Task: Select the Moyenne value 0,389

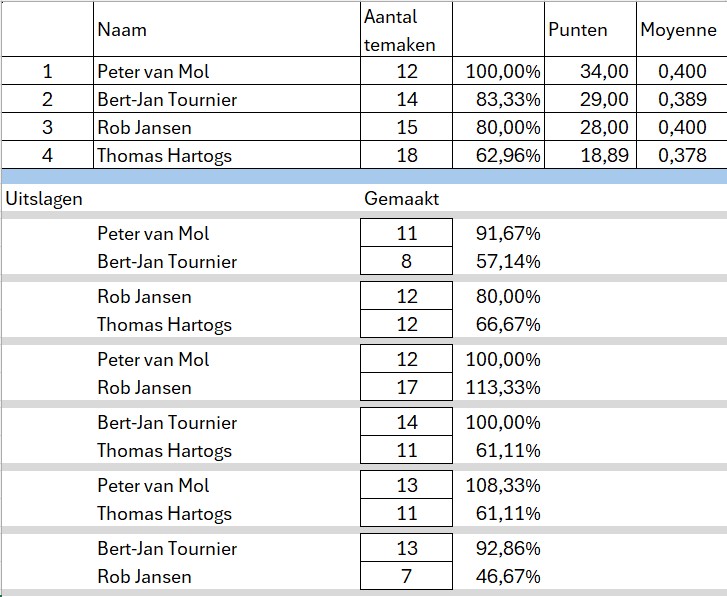Action: [681, 100]
